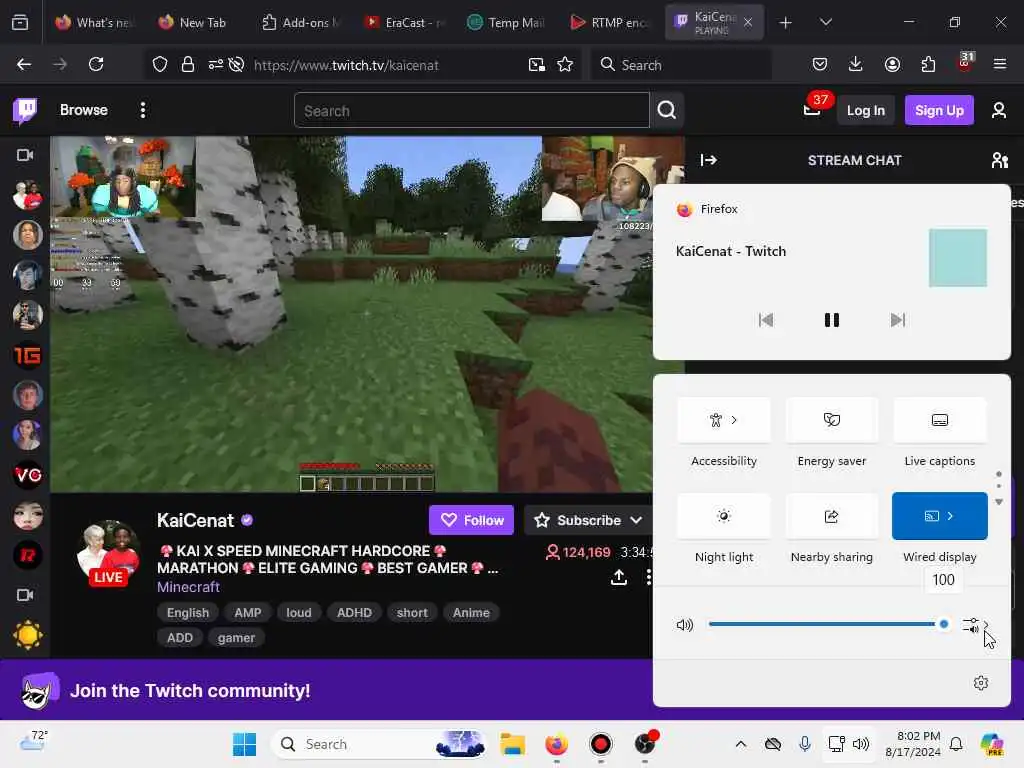Click the sun avatar in Twitch sidebar

point(27,635)
